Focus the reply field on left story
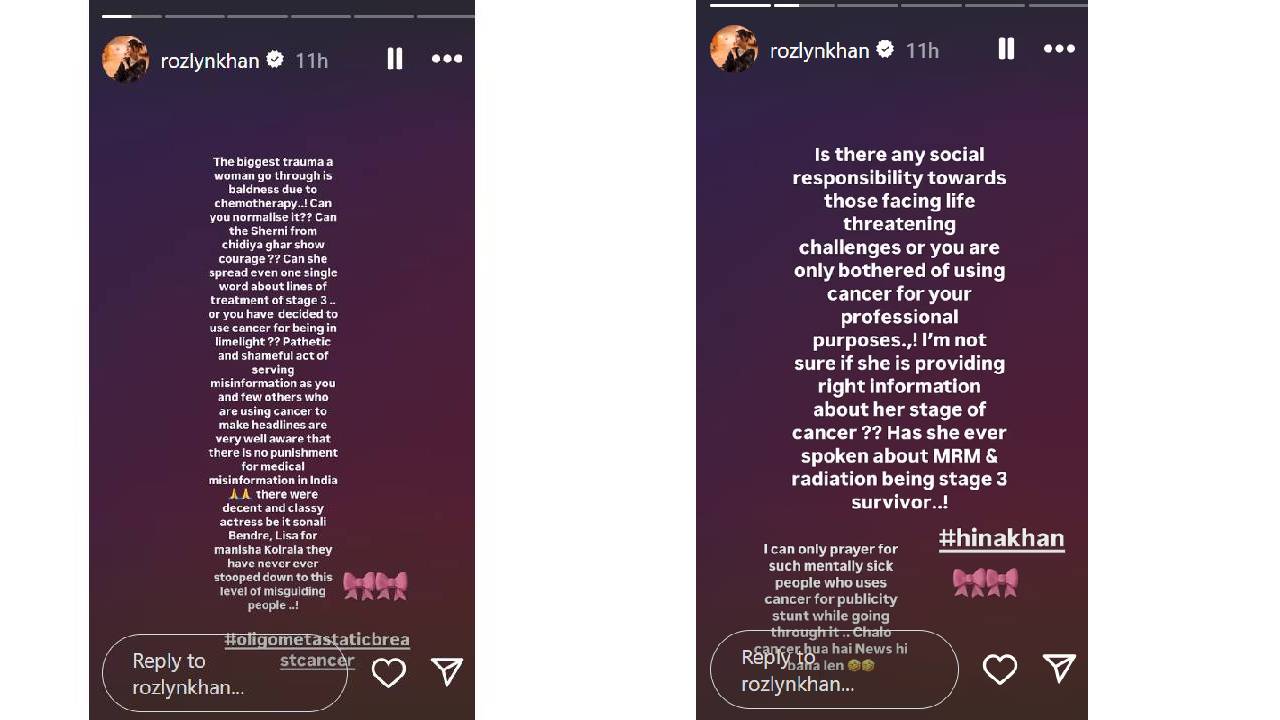The image size is (1280, 720). point(225,673)
